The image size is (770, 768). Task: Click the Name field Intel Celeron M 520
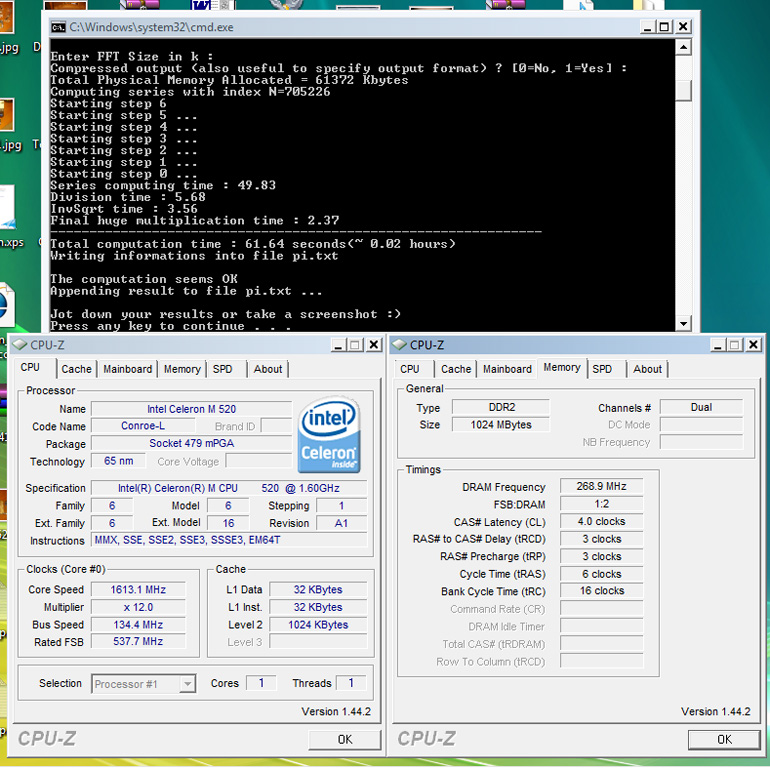(x=192, y=409)
